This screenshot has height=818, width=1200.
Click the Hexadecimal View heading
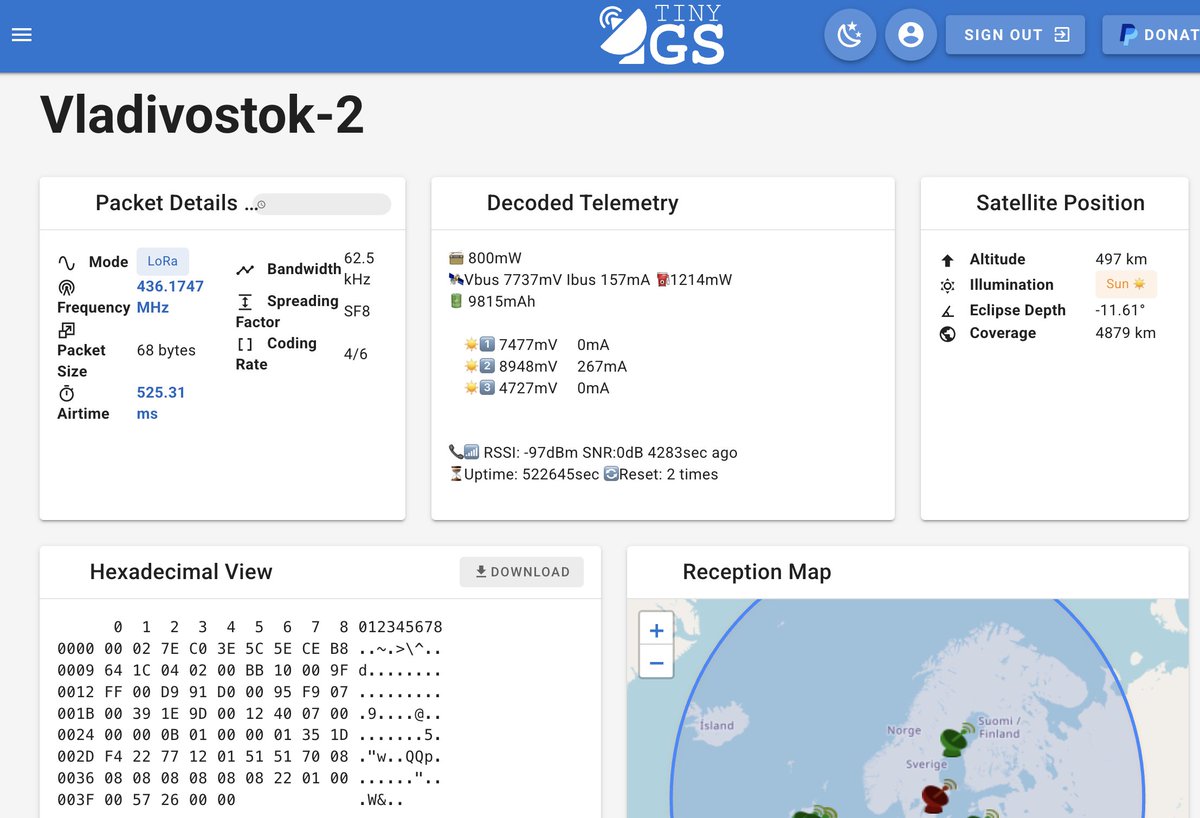(x=181, y=572)
